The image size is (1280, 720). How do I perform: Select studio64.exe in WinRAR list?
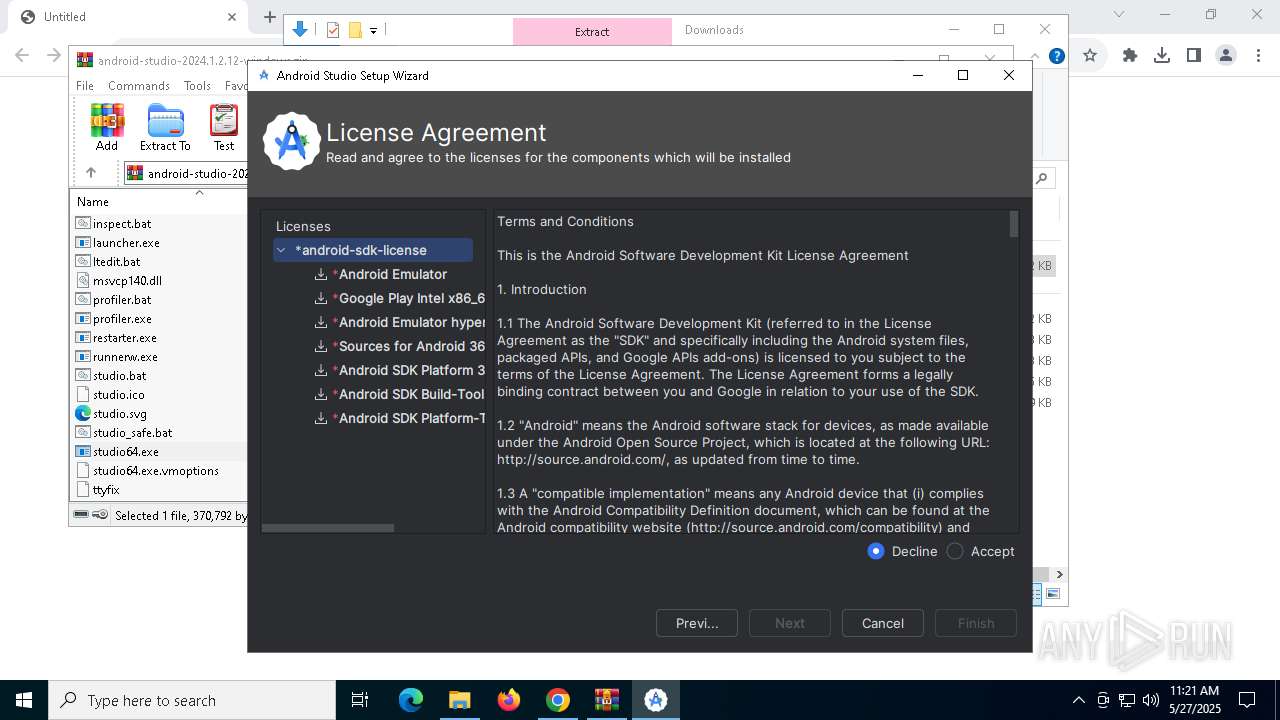click(117, 452)
